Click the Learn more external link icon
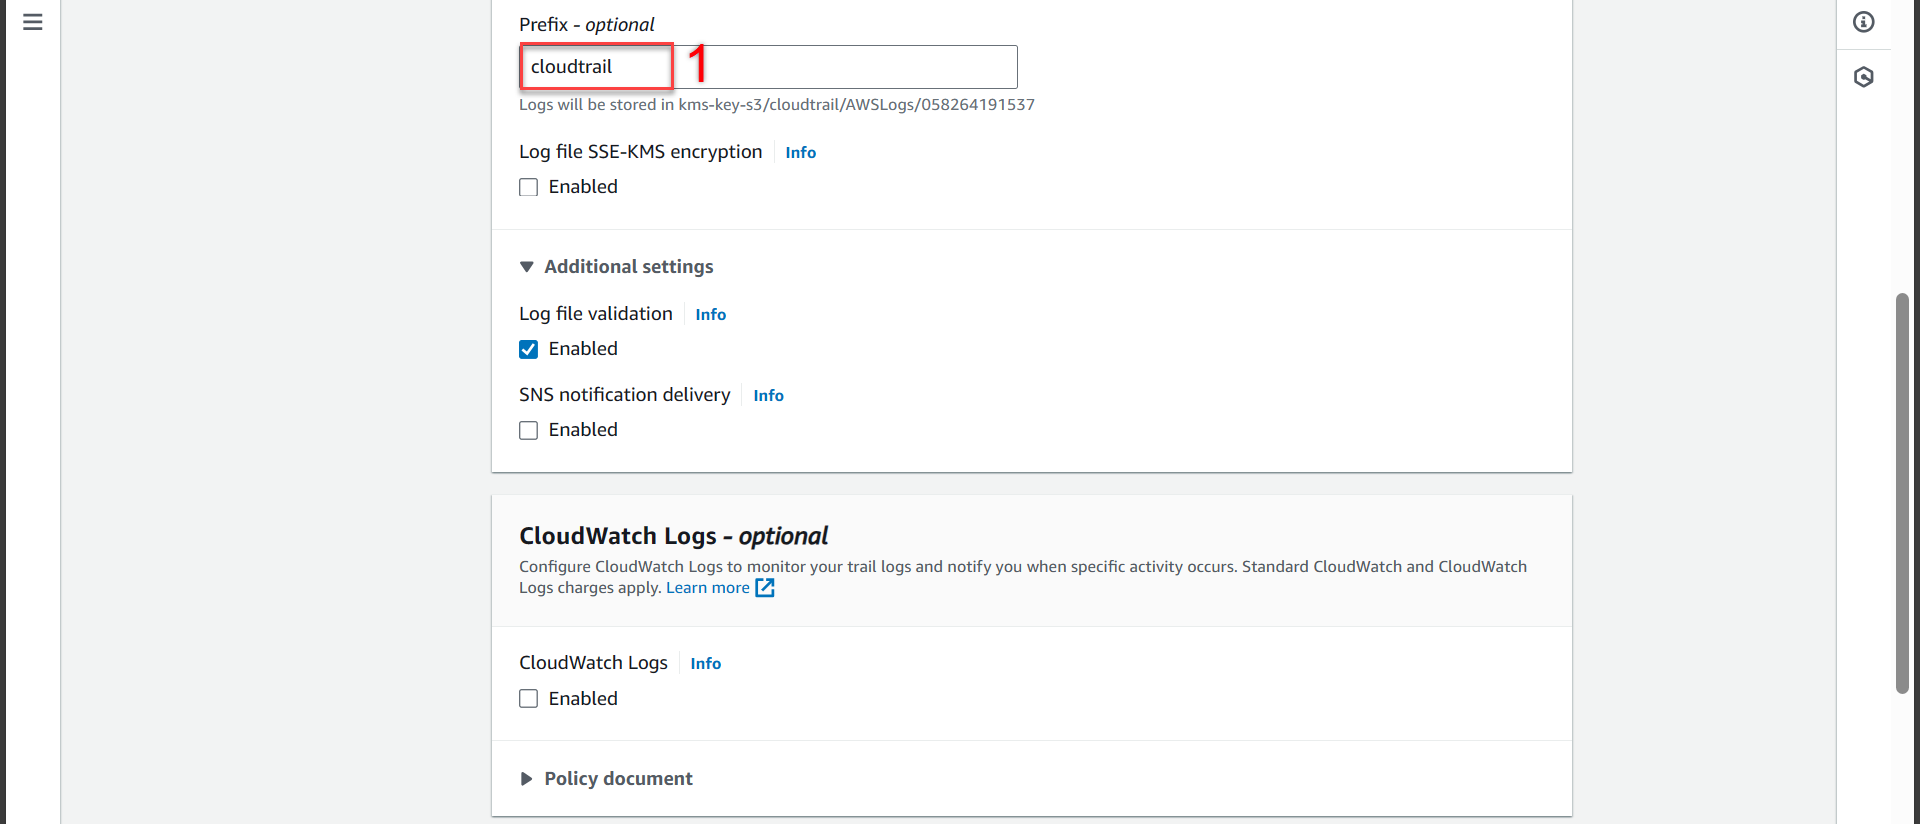This screenshot has width=1920, height=824. click(x=765, y=588)
